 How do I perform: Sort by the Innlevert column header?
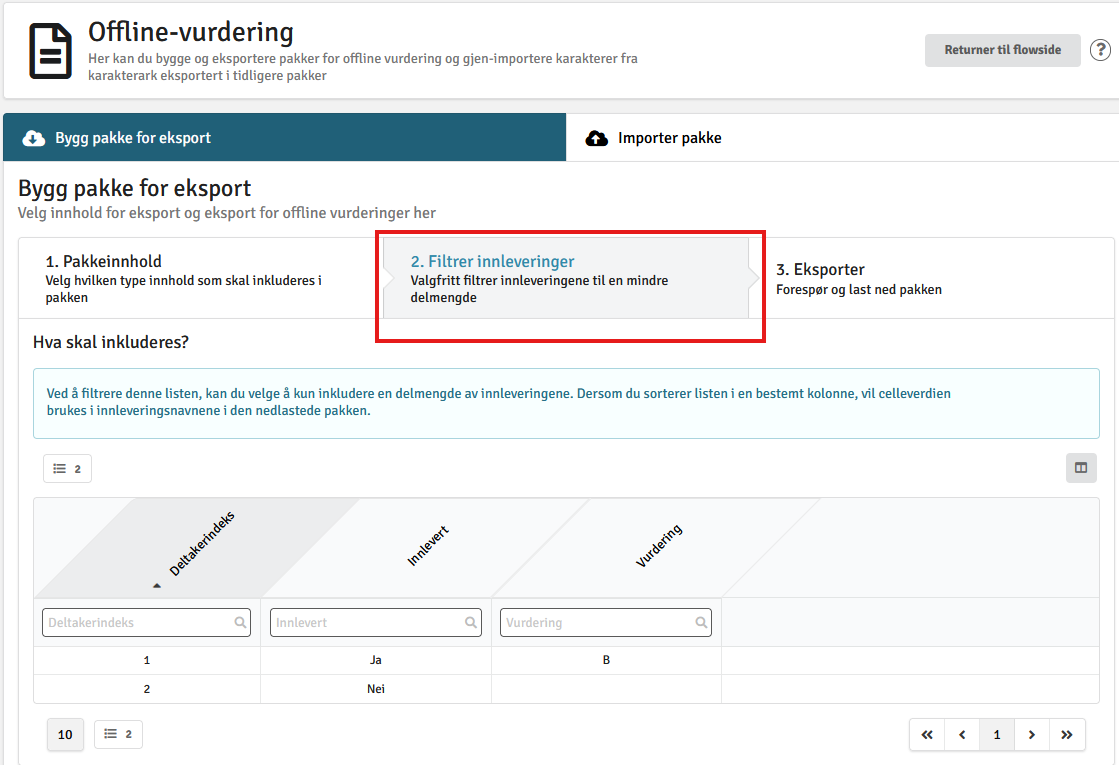[x=428, y=546]
